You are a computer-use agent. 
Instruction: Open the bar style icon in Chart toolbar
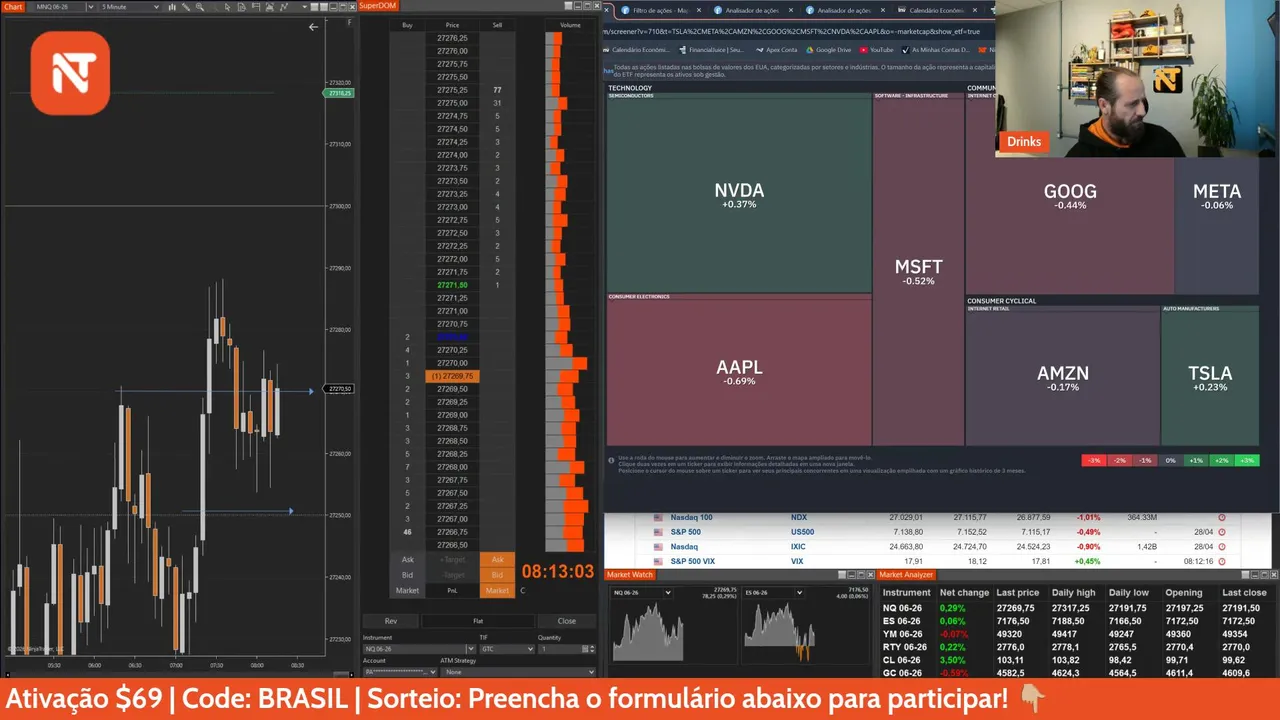coord(172,7)
